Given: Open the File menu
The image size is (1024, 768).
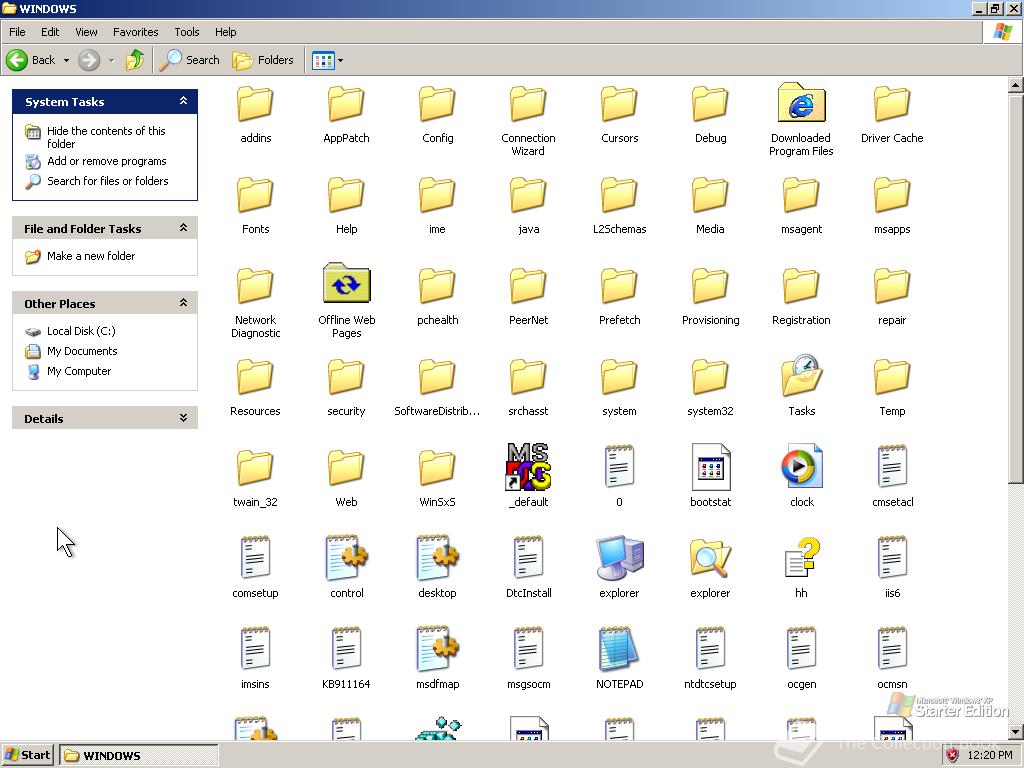Looking at the screenshot, I should coord(17,32).
